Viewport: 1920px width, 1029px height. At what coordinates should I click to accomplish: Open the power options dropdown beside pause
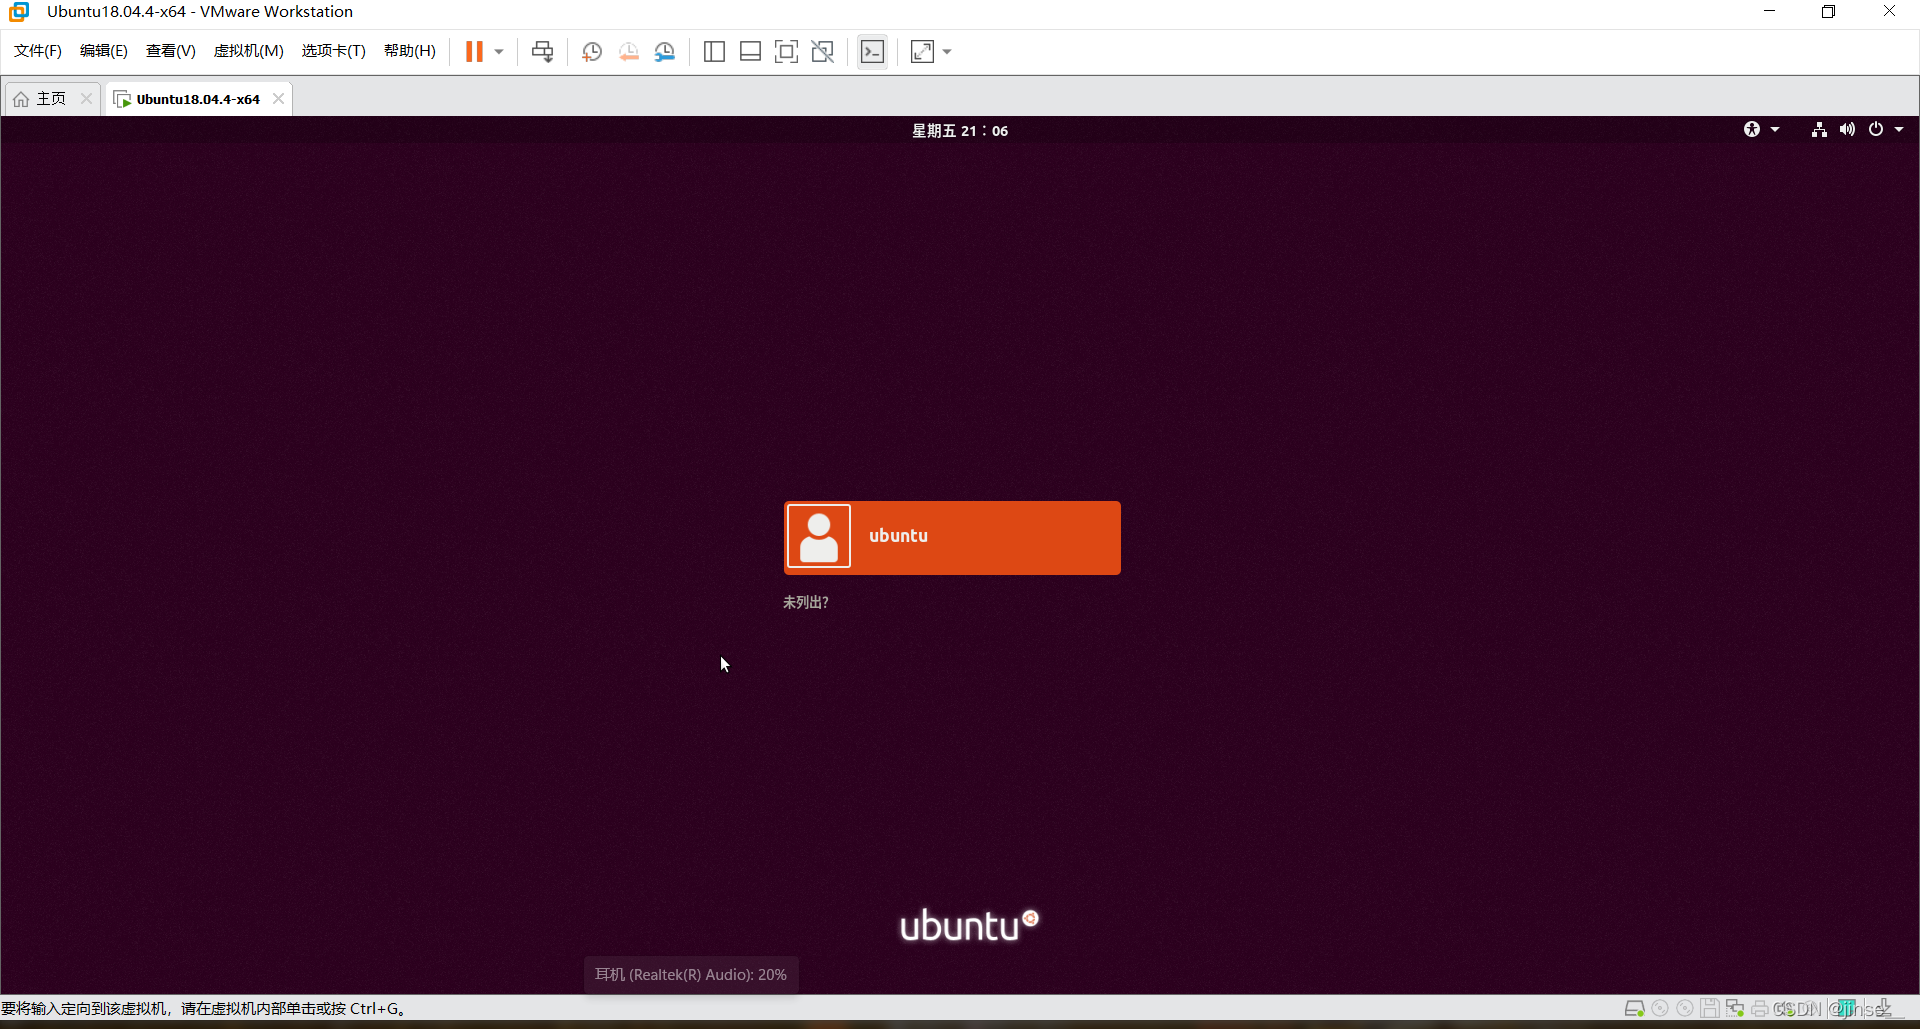(x=499, y=51)
